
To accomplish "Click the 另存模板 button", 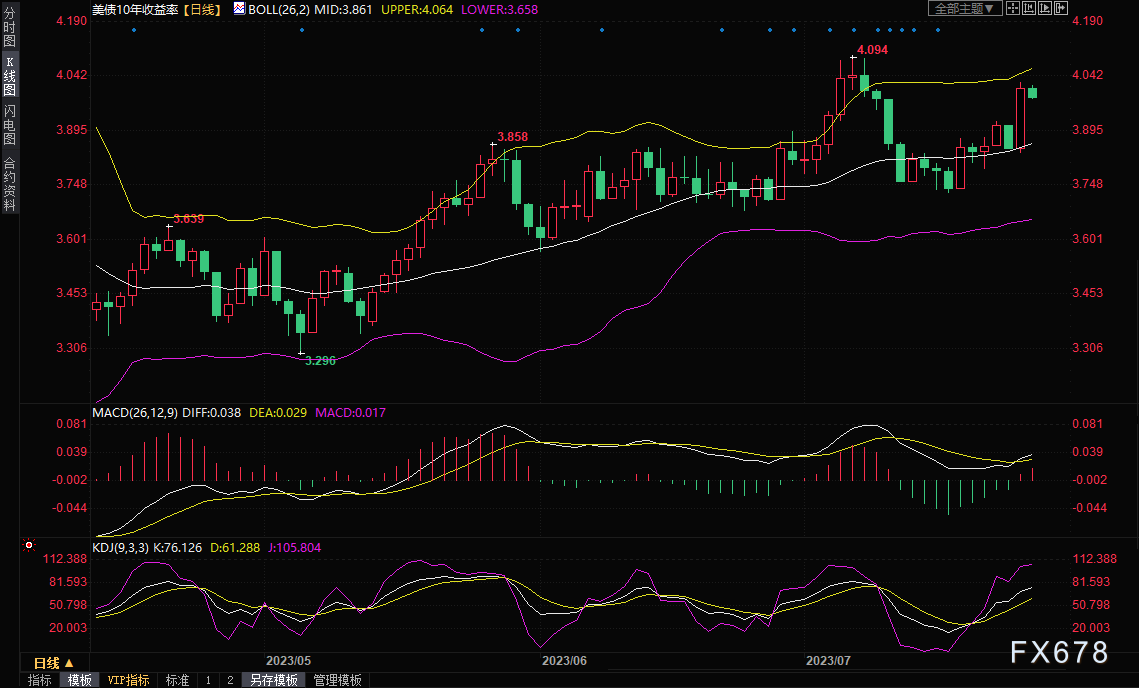I will tap(273, 680).
